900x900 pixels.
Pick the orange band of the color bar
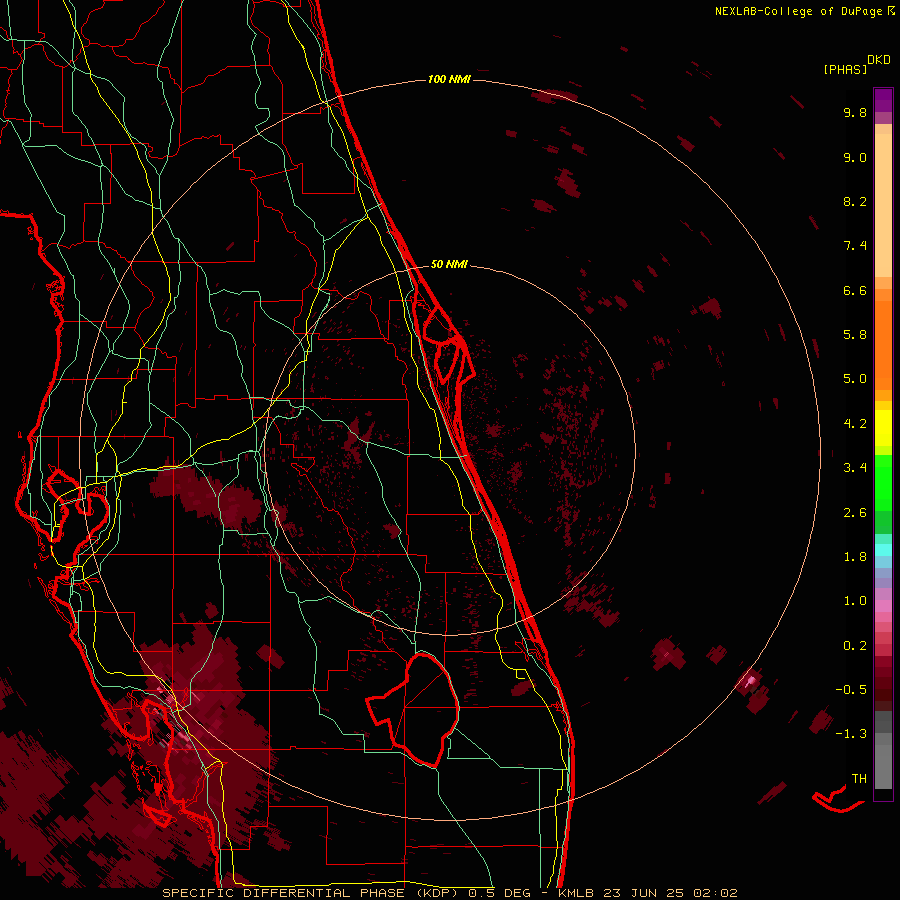pyautogui.click(x=883, y=344)
